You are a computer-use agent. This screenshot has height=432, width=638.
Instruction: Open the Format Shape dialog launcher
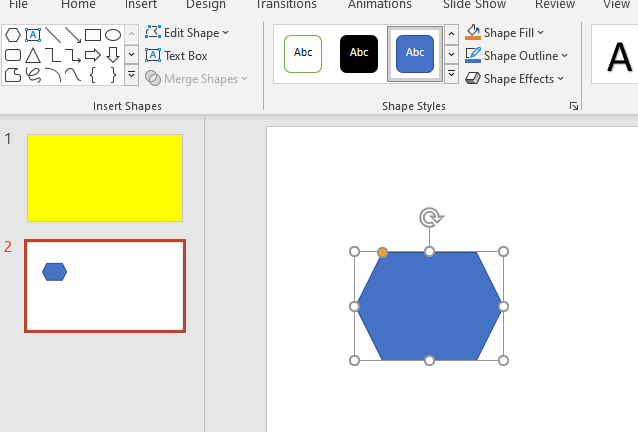coord(574,106)
